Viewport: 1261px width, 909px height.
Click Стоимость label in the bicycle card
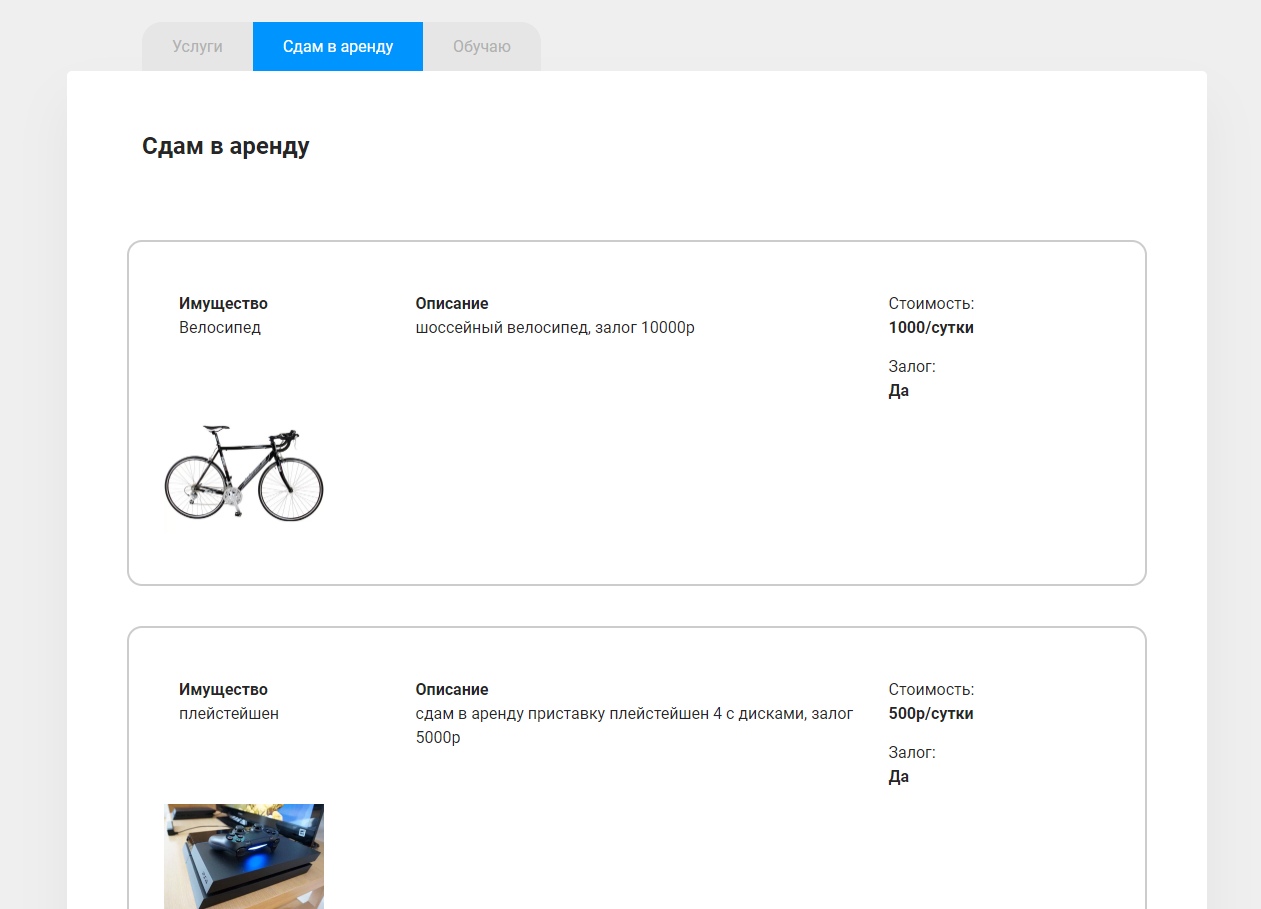(x=931, y=303)
